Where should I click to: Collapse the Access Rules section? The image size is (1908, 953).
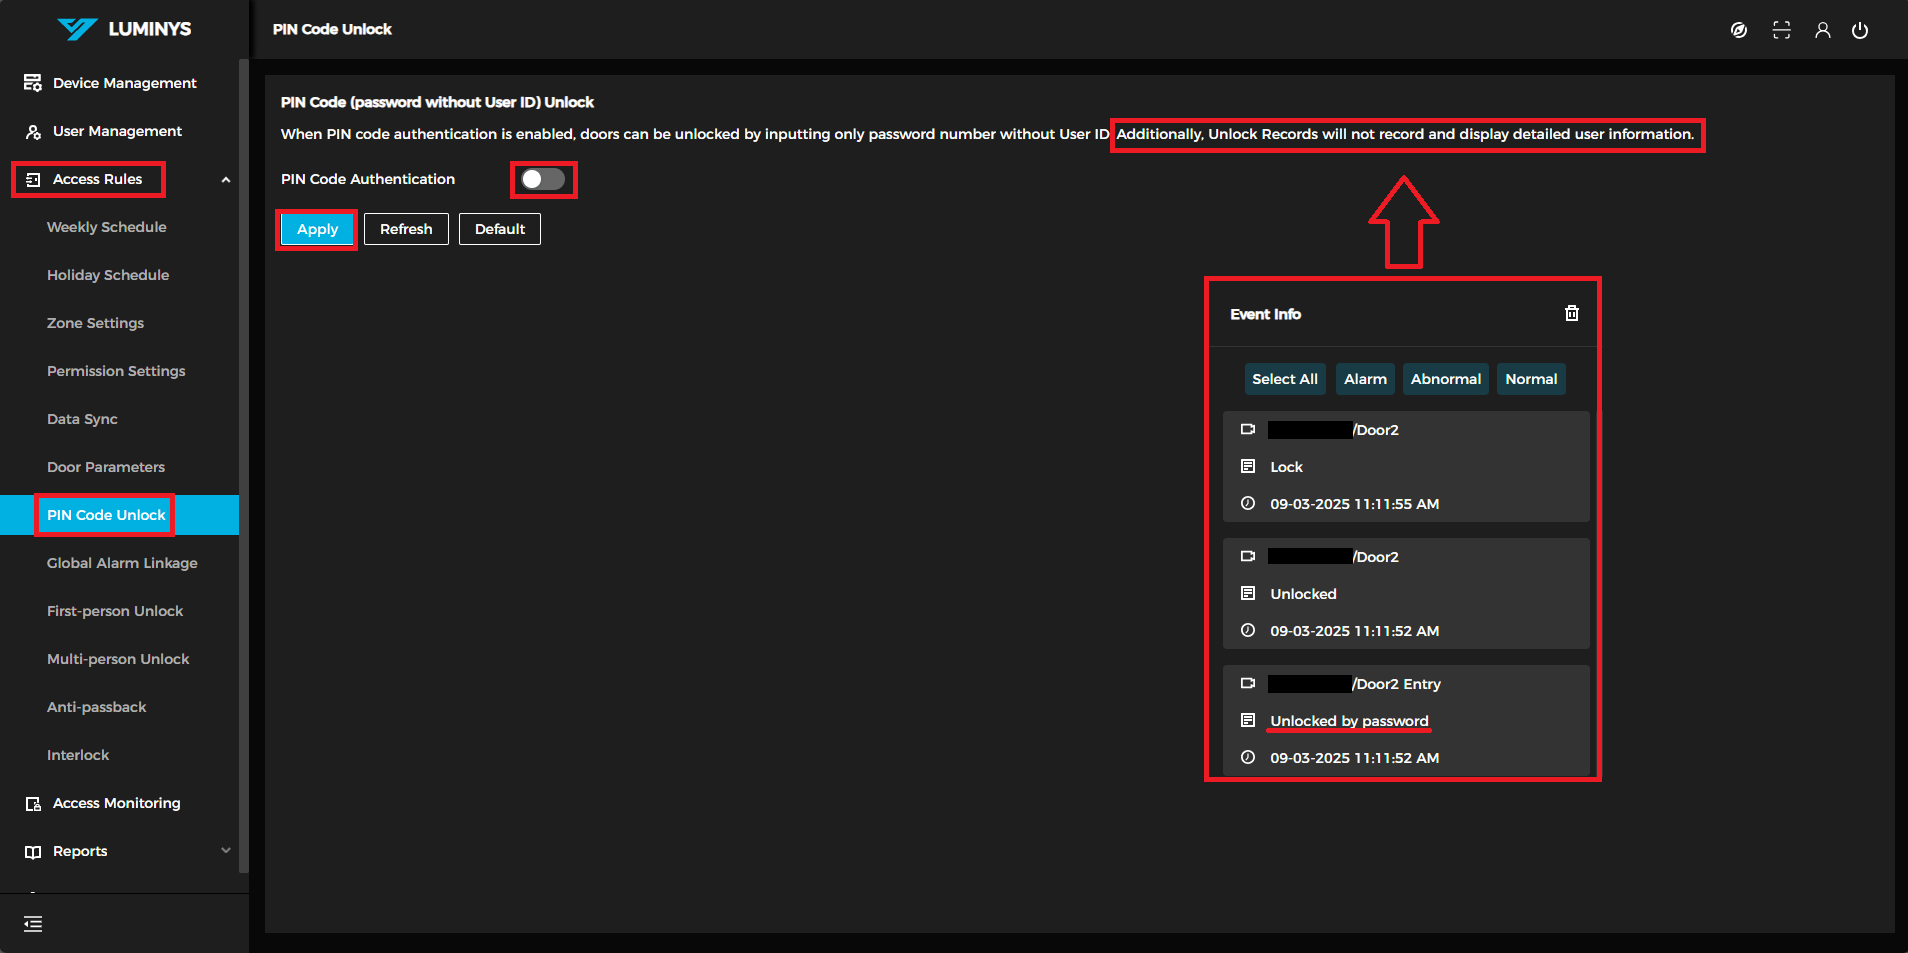coord(225,180)
